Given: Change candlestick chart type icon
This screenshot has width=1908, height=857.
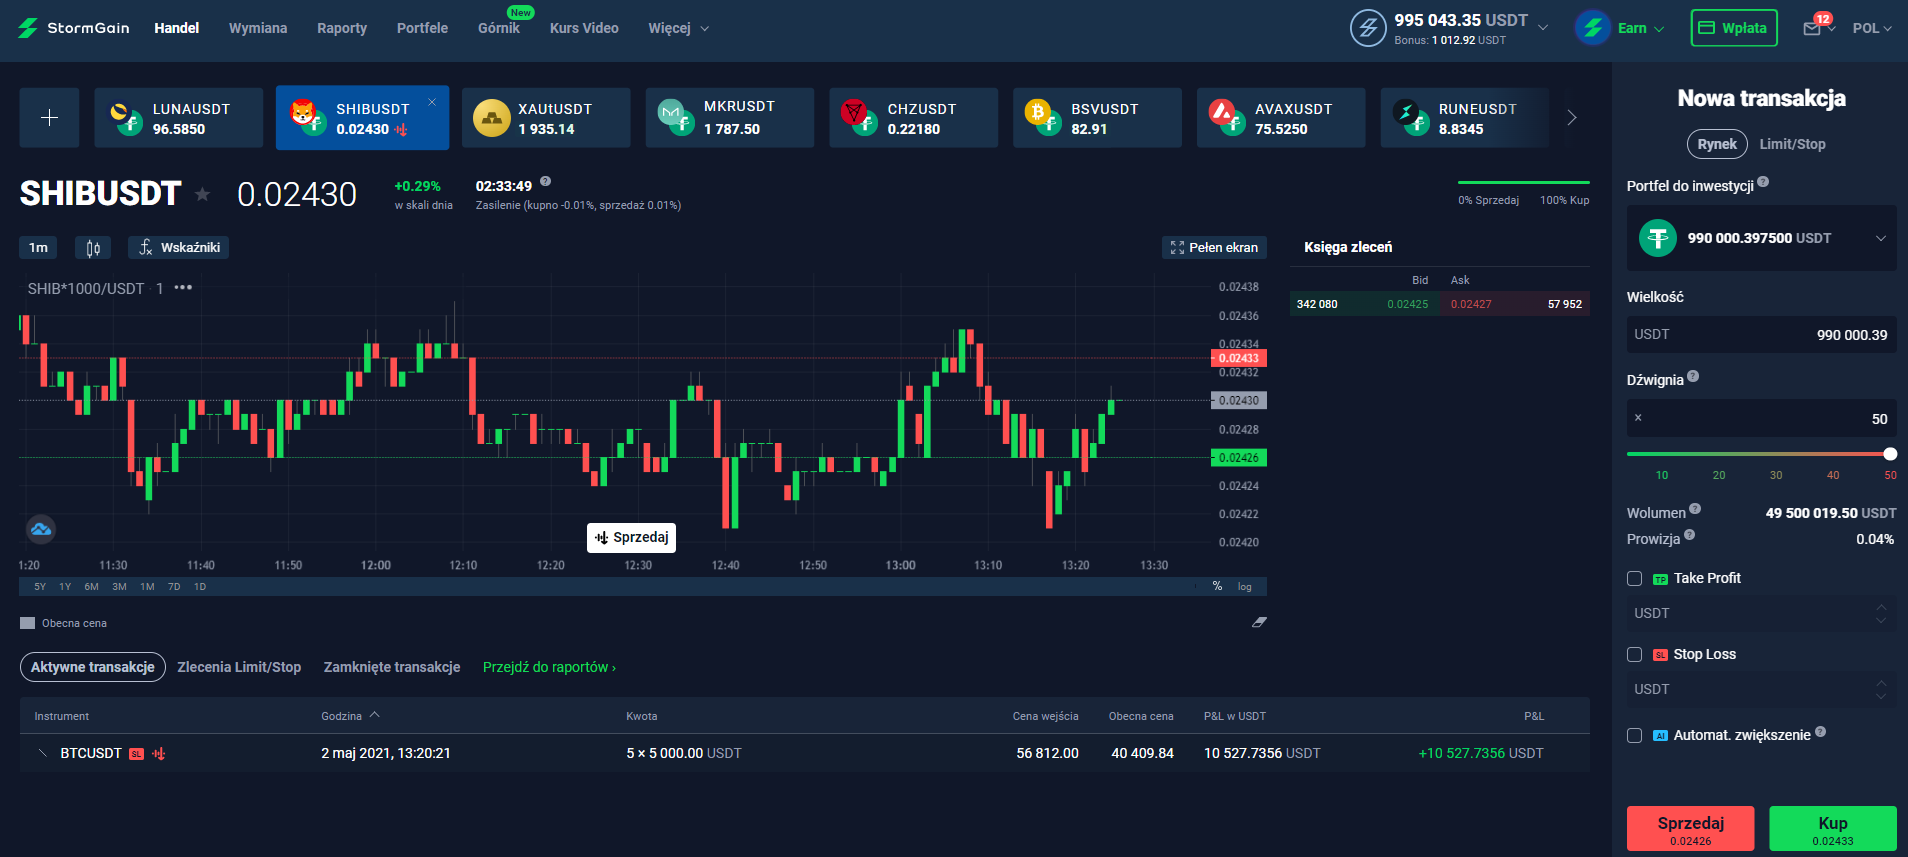Looking at the screenshot, I should click(x=93, y=248).
